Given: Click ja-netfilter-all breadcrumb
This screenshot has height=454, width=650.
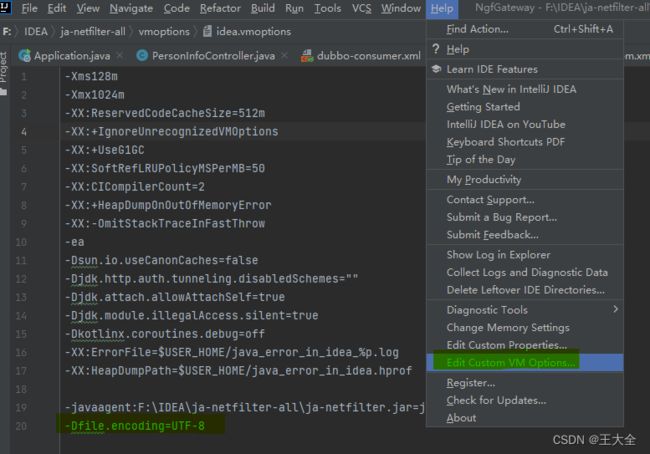Looking at the screenshot, I should coord(93,32).
